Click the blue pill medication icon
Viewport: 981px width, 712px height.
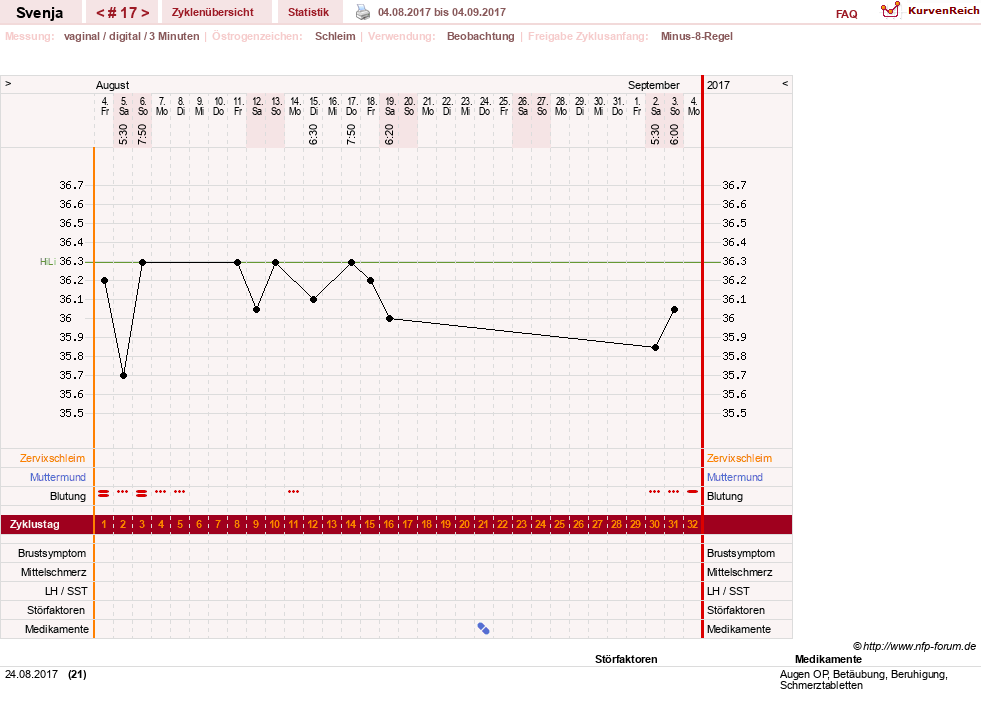484,629
